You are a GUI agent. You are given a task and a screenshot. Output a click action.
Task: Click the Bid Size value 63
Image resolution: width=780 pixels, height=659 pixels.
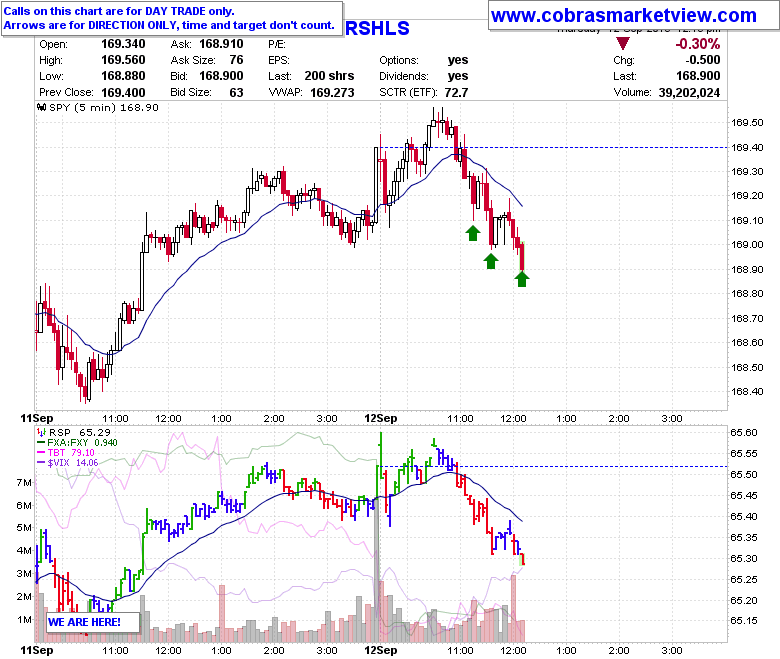(236, 93)
